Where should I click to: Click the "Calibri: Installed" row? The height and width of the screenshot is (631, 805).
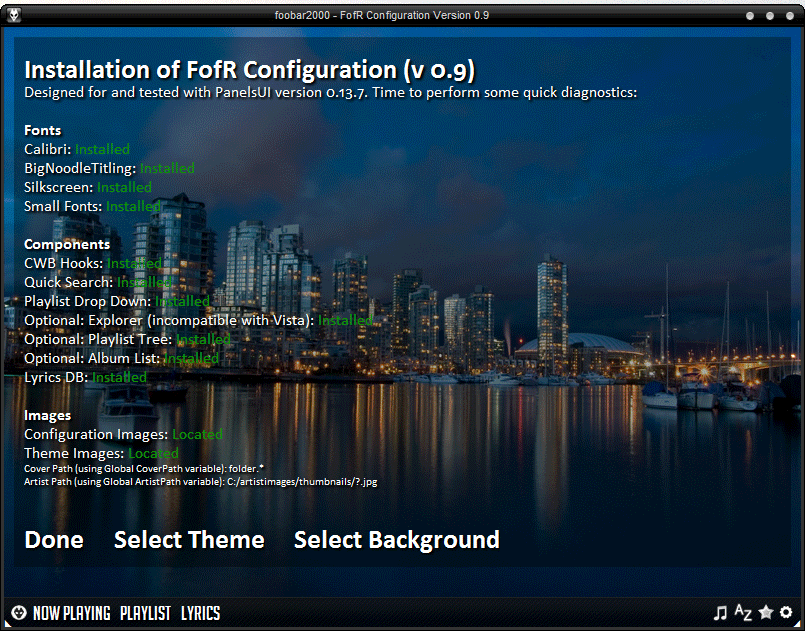(77, 149)
